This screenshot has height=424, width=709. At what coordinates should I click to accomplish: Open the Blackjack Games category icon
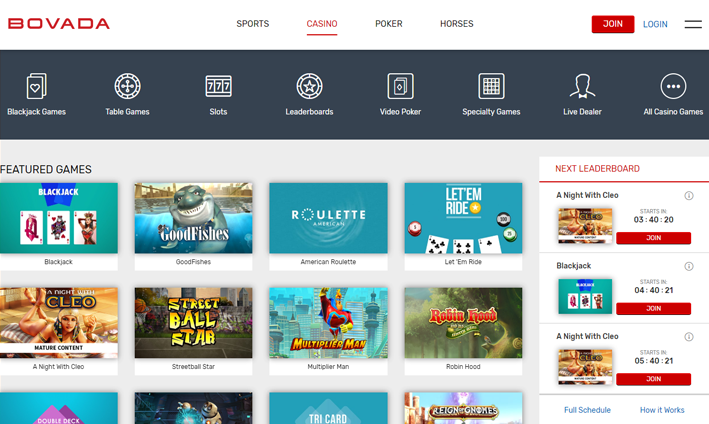[x=36, y=86]
